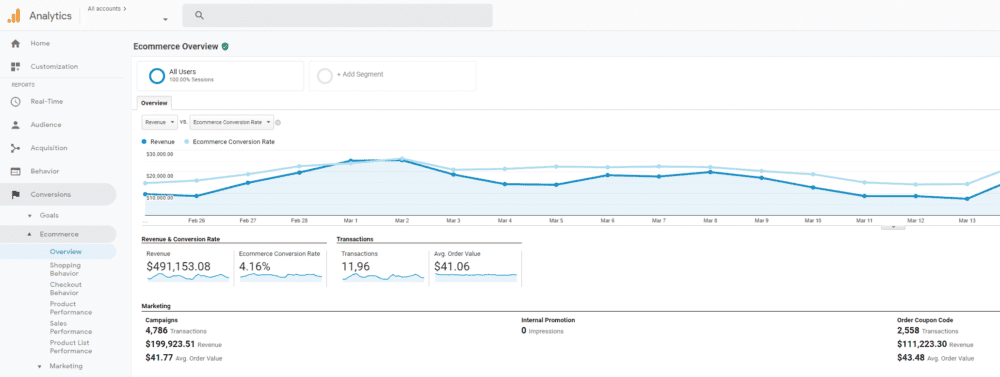Expand the Goals section in the sidebar

coord(29,216)
